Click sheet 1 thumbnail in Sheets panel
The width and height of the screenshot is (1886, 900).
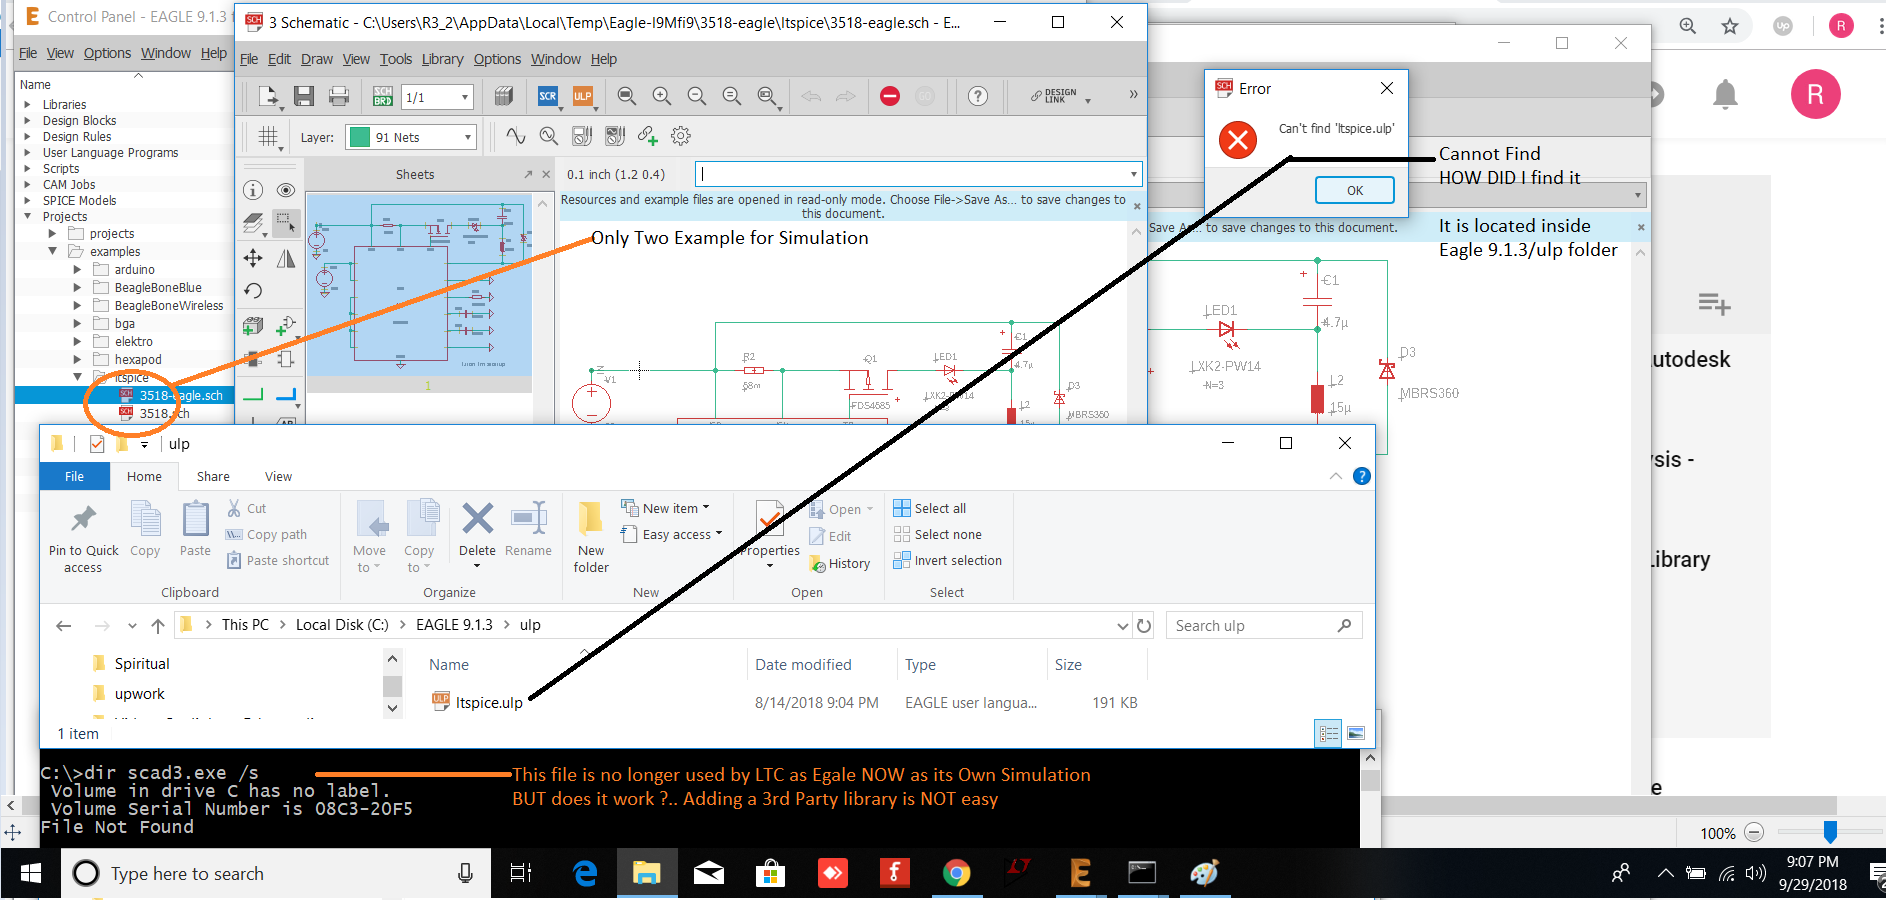click(x=419, y=285)
